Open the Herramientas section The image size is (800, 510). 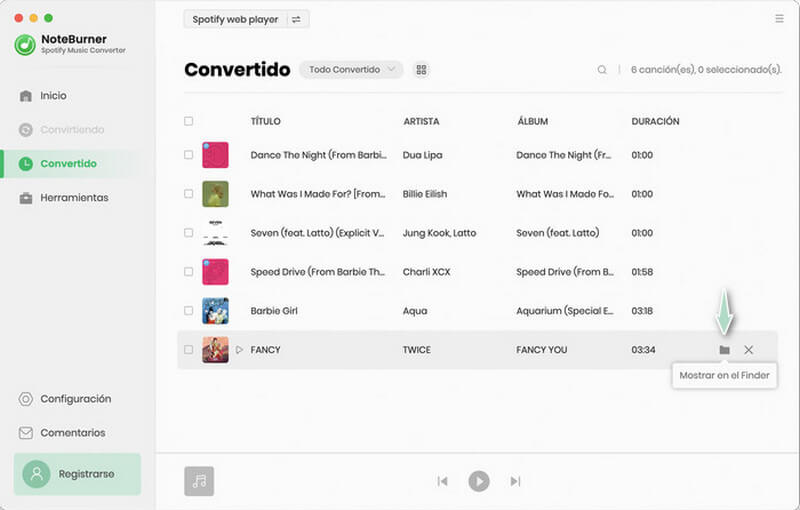coord(74,198)
